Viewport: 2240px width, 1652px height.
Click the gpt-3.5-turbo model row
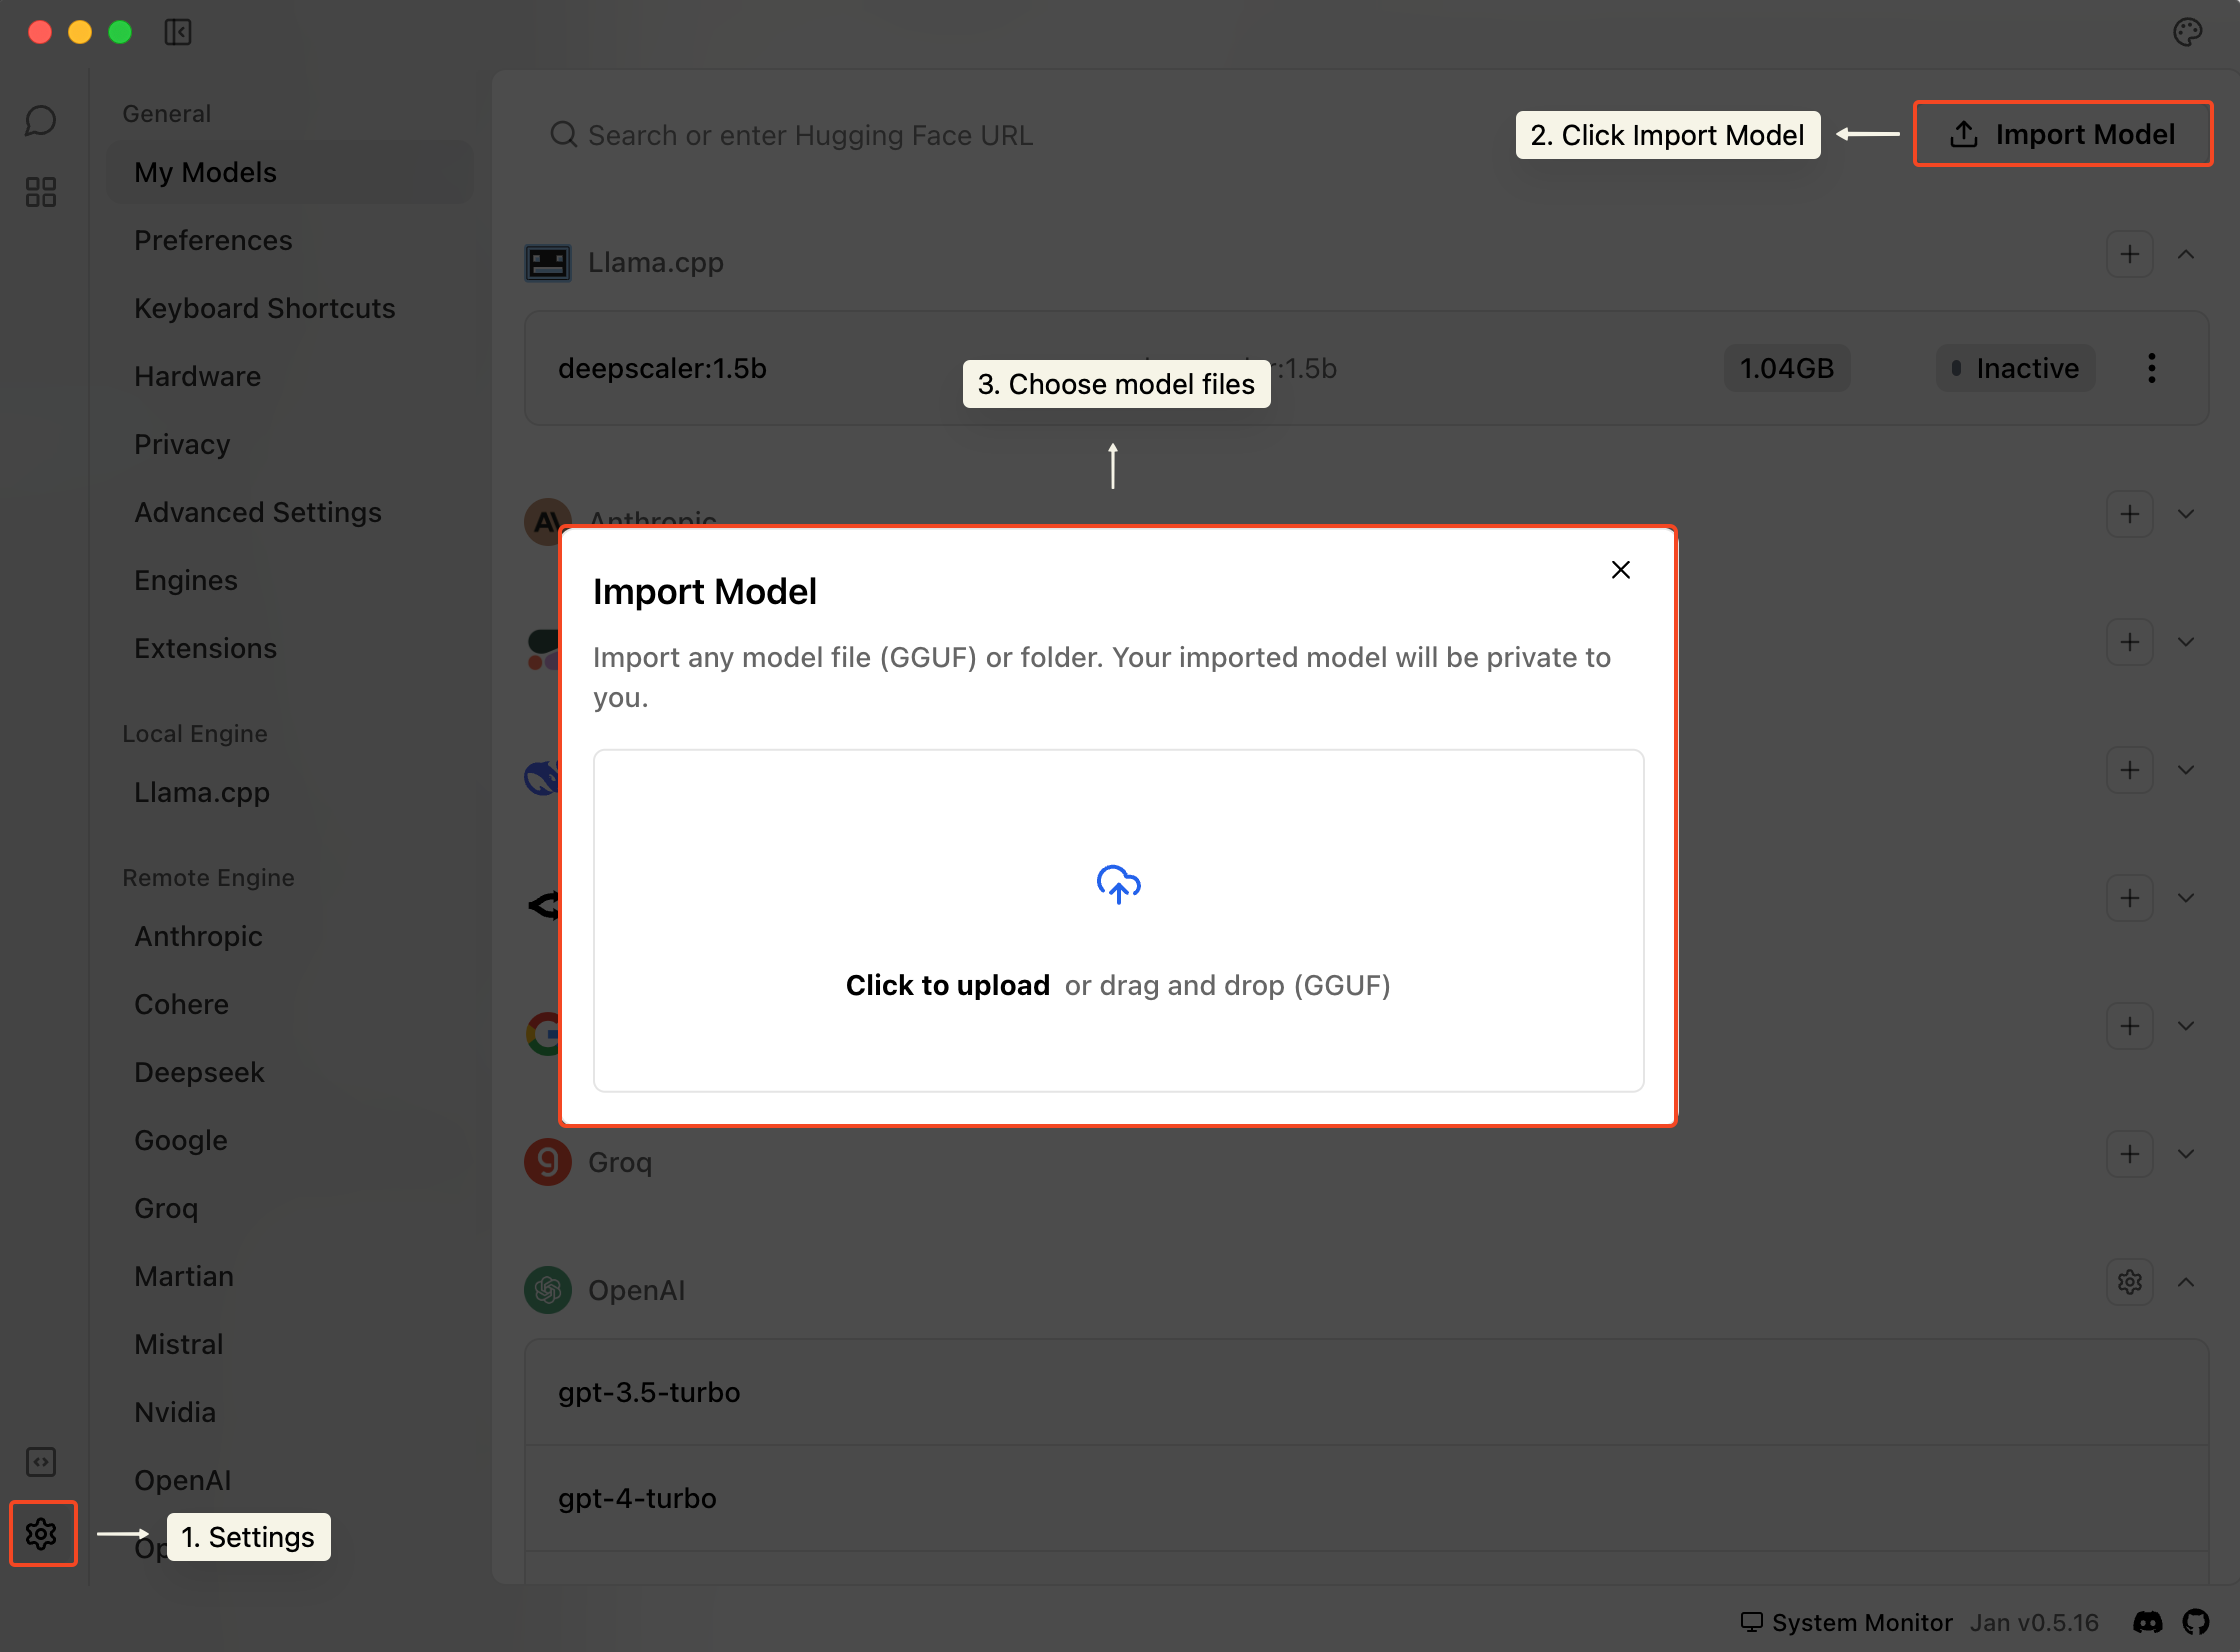tap(1366, 1393)
